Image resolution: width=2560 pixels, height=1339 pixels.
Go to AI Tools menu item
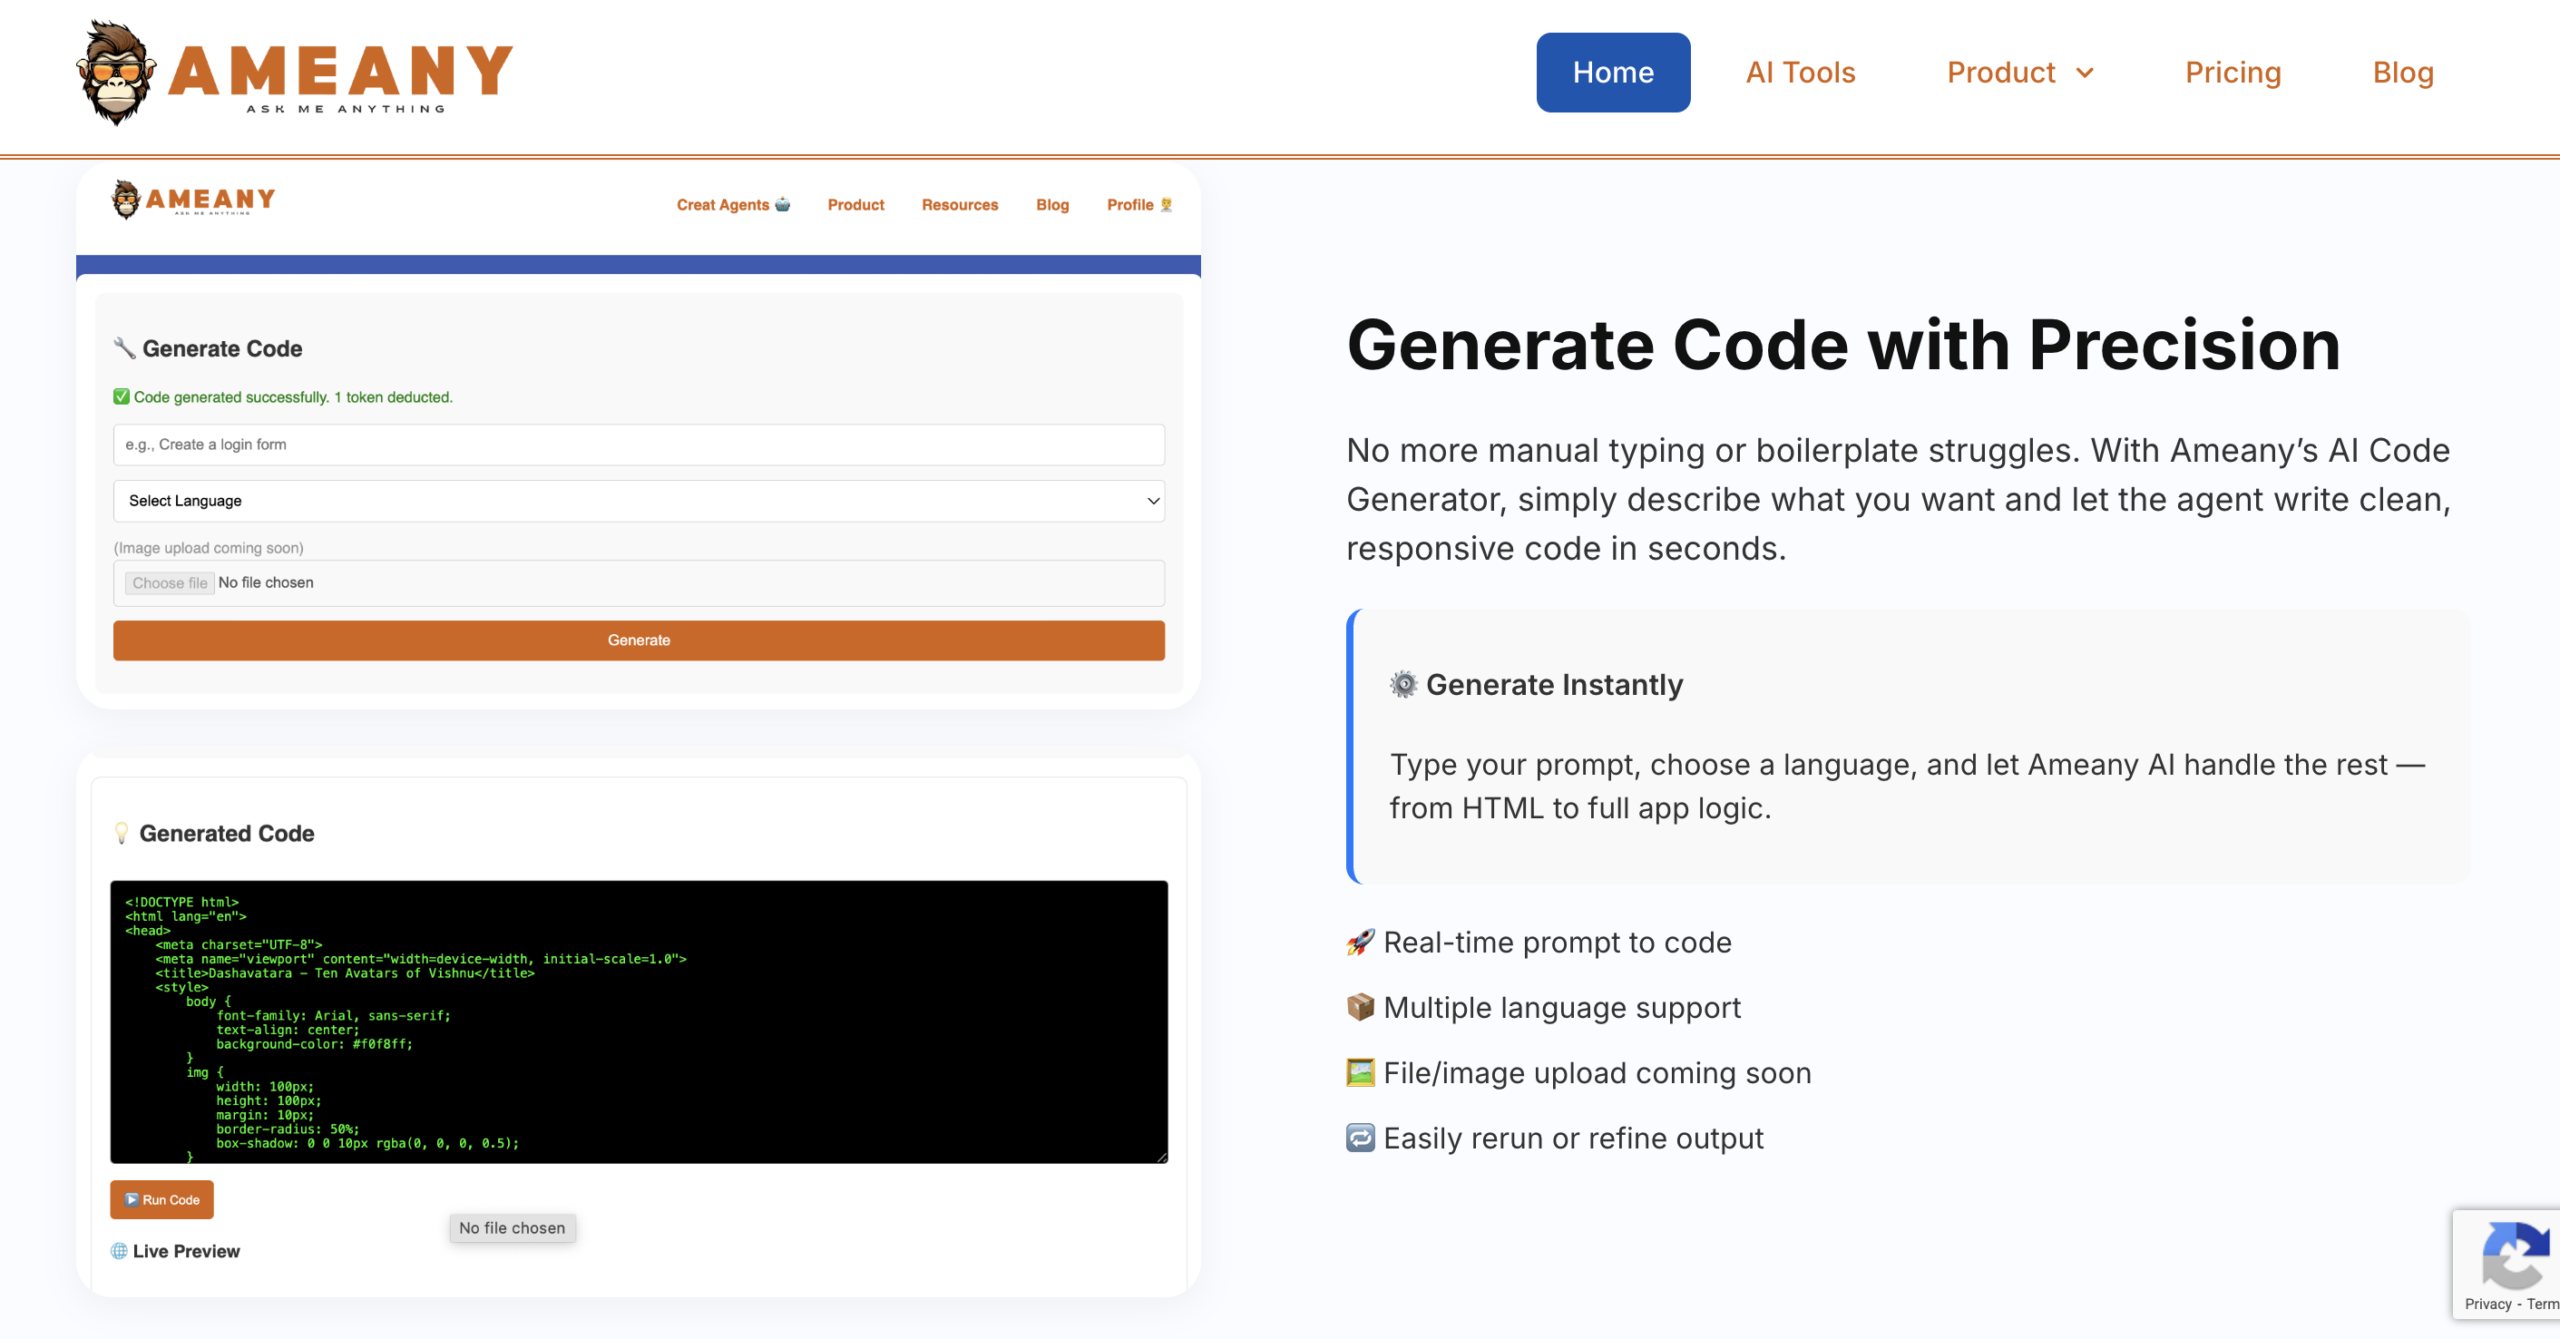pos(1800,73)
